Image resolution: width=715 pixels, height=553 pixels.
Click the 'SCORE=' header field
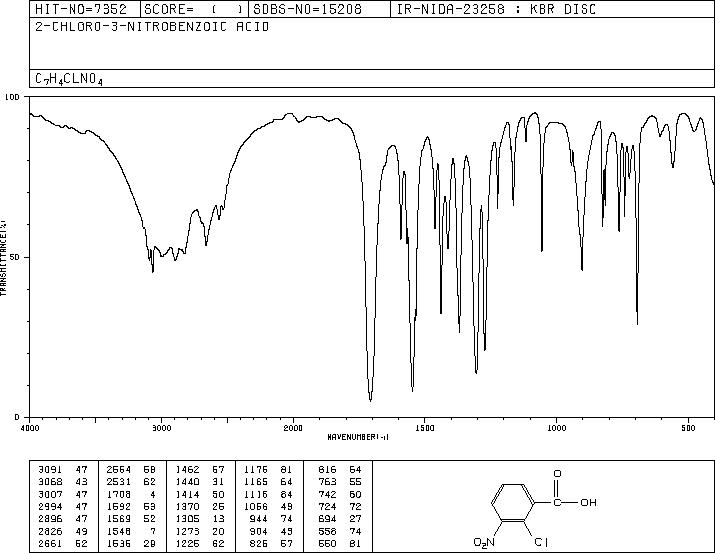193,9
